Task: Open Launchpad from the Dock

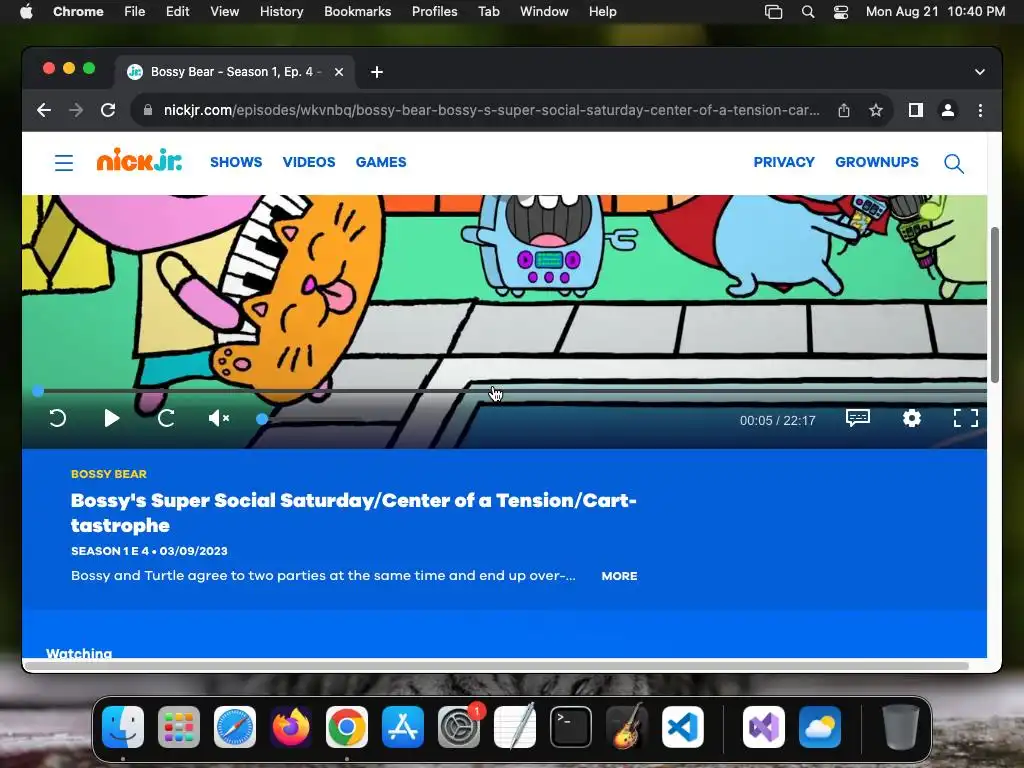Action: pos(179,727)
